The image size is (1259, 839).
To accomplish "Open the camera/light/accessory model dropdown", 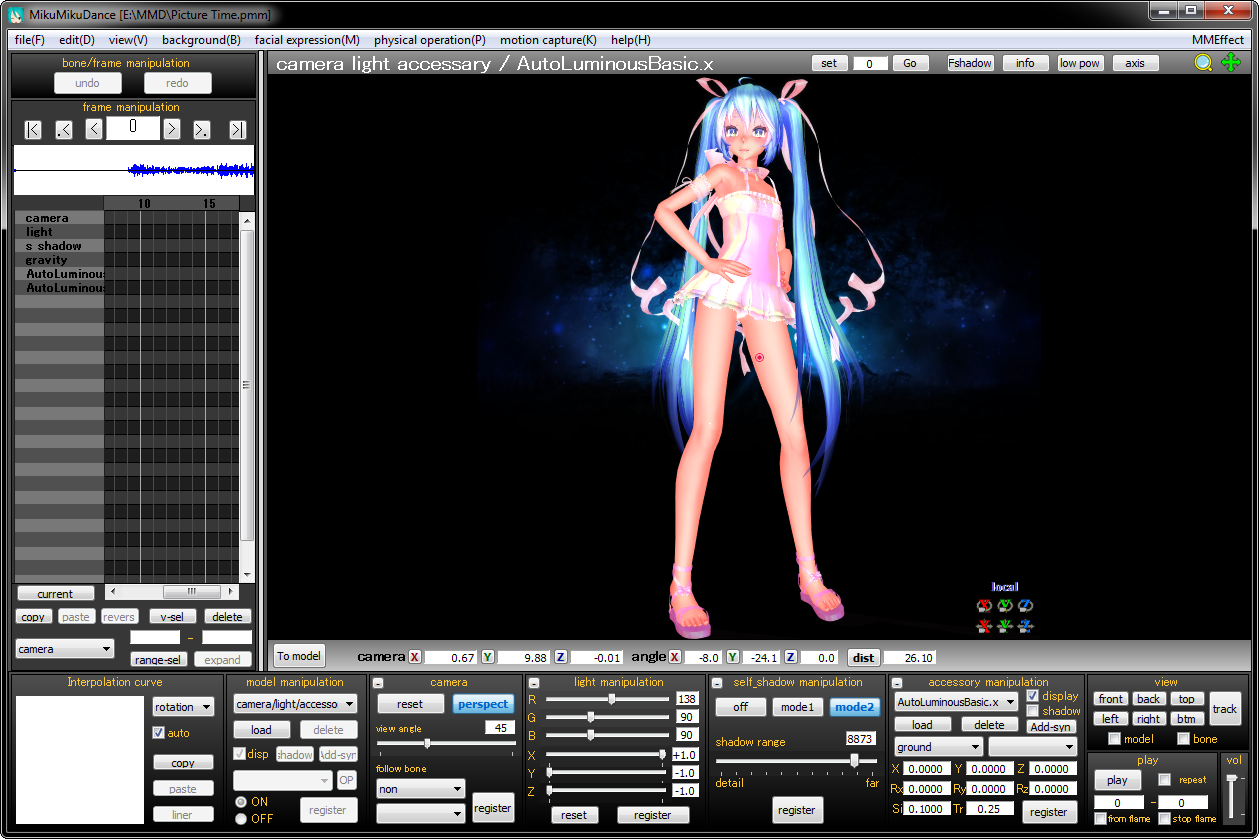I will (295, 704).
